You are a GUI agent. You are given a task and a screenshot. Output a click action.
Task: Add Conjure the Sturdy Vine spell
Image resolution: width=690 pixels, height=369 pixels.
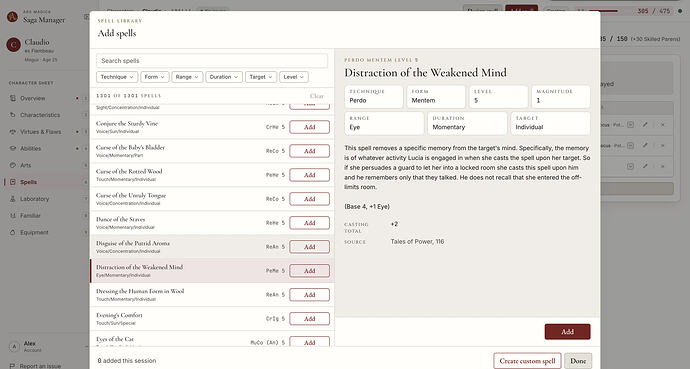309,127
